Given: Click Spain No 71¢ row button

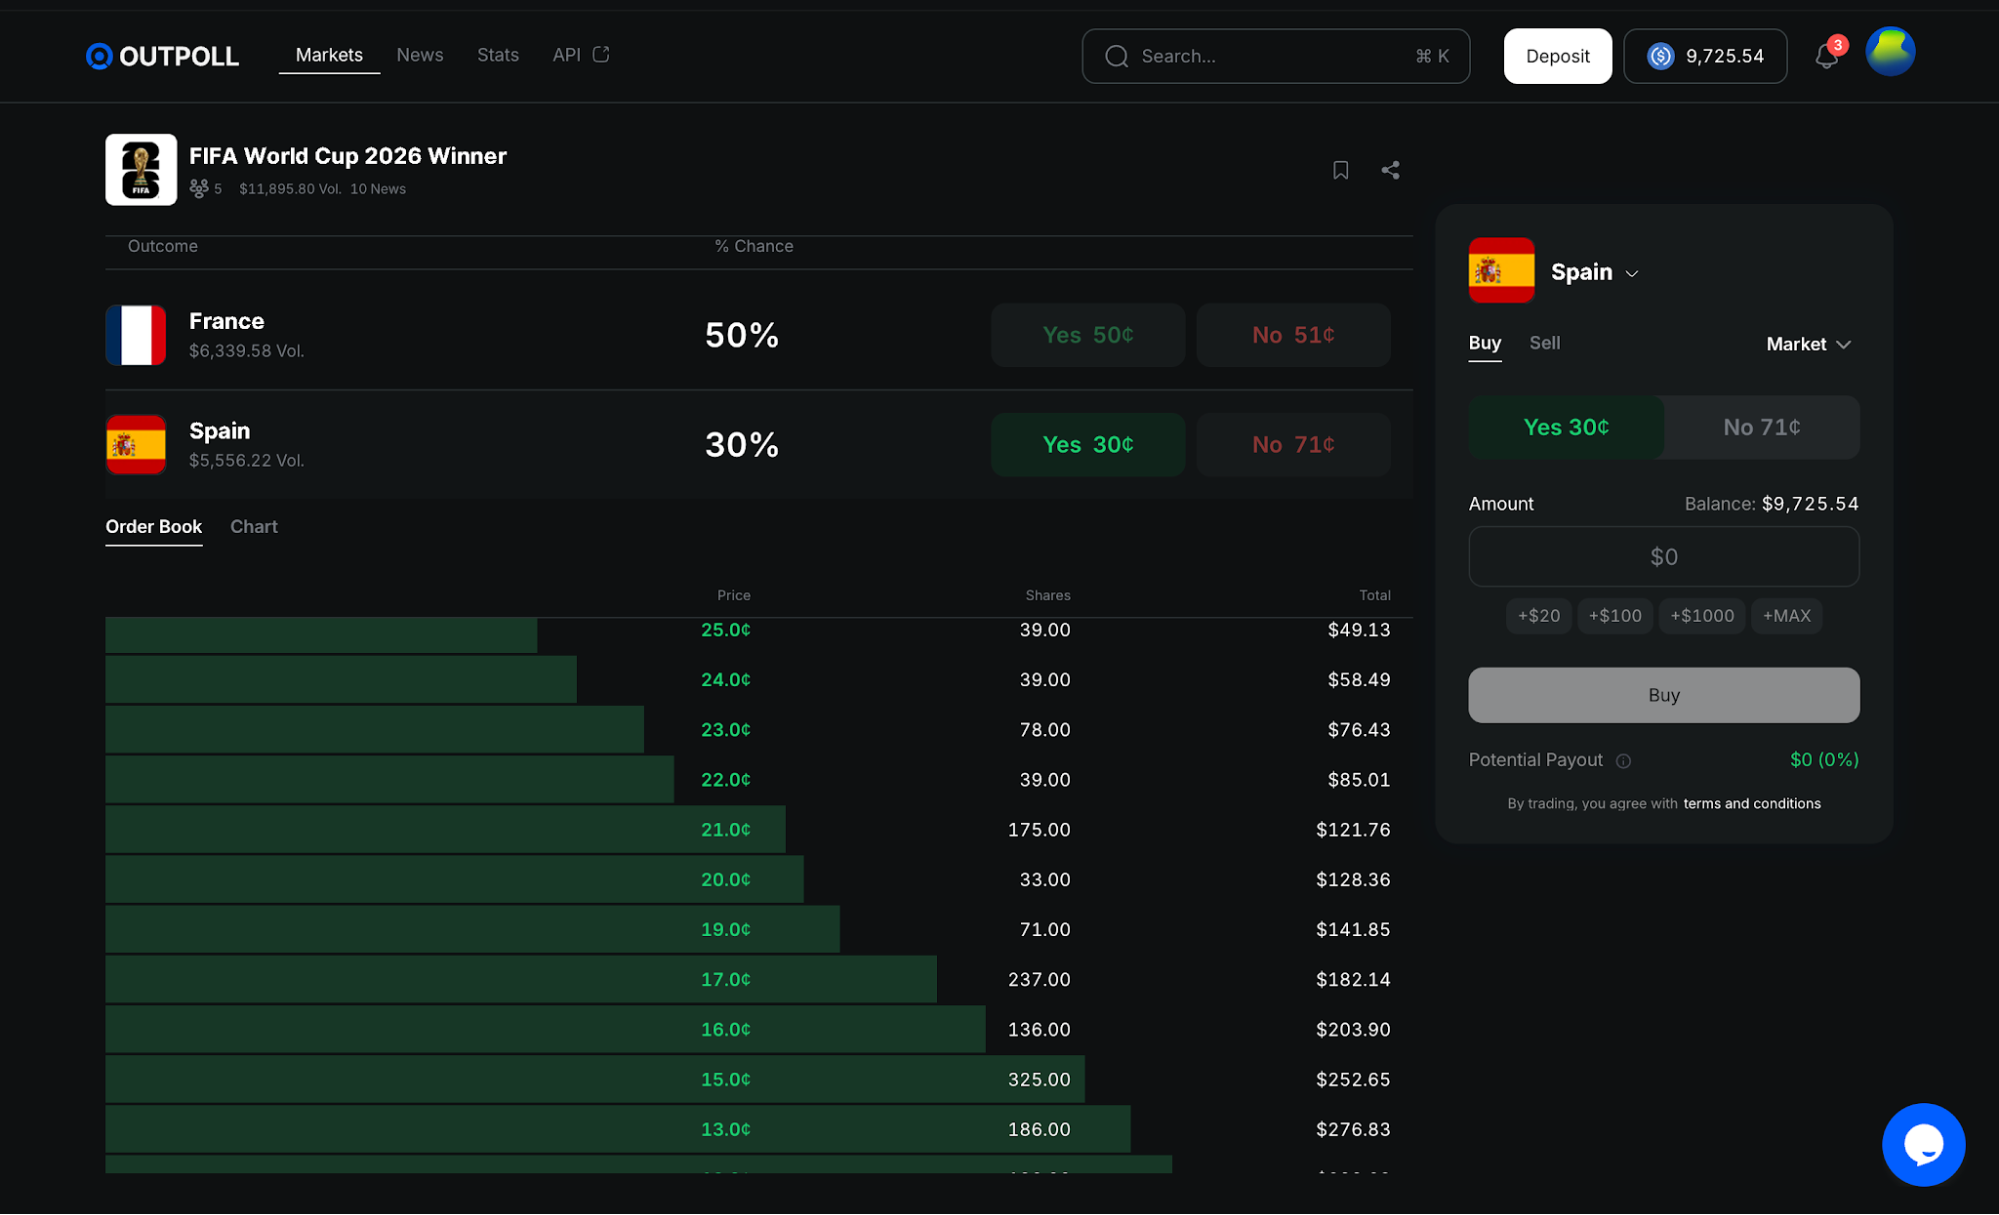Looking at the screenshot, I should coord(1292,444).
